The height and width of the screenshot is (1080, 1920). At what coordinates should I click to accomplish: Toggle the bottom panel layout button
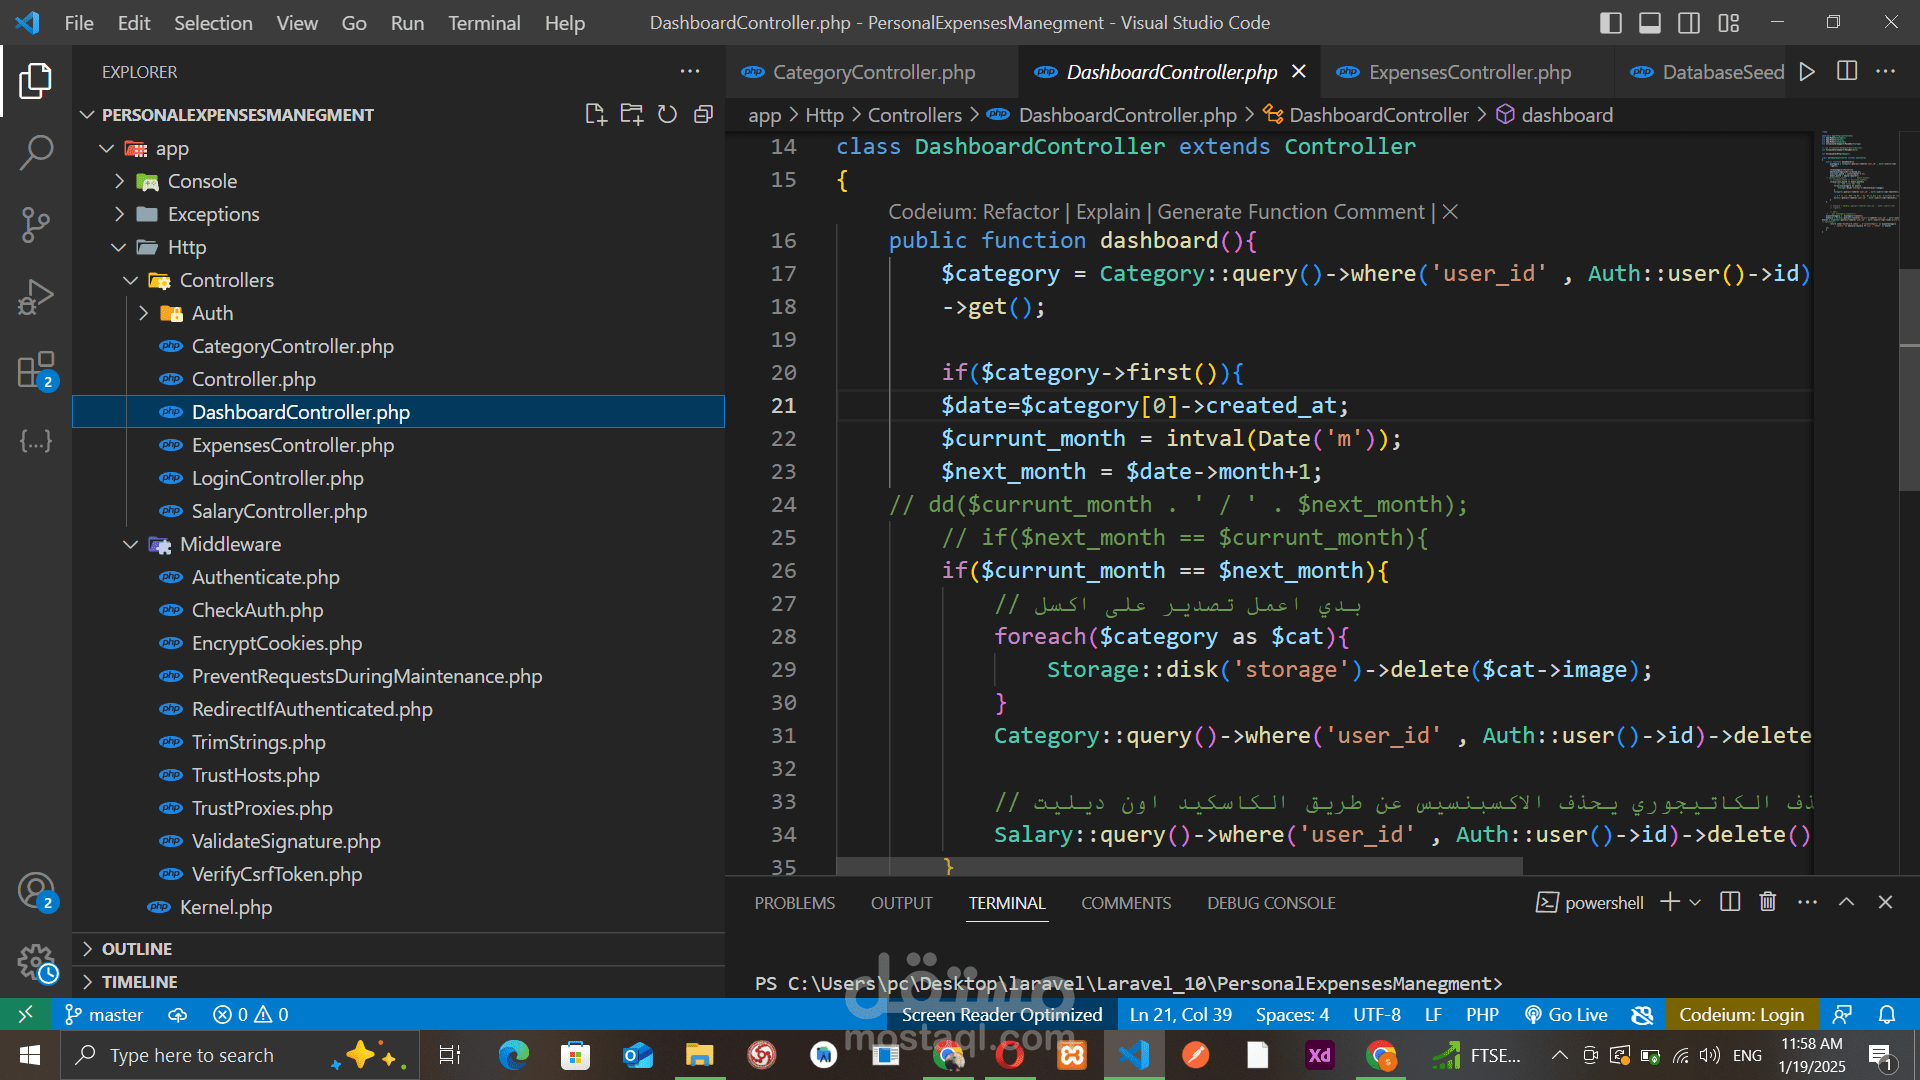coord(1649,22)
